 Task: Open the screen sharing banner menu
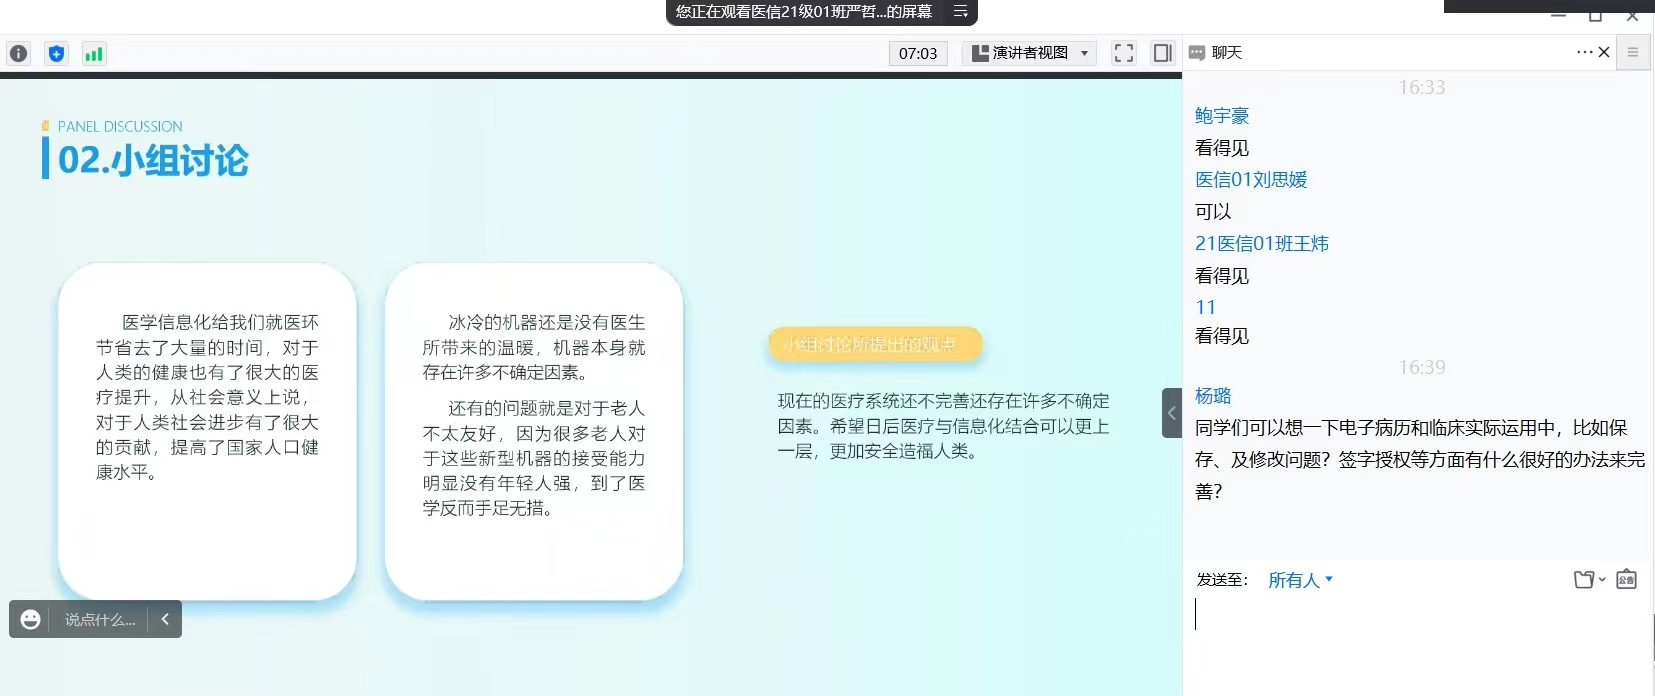tap(960, 12)
